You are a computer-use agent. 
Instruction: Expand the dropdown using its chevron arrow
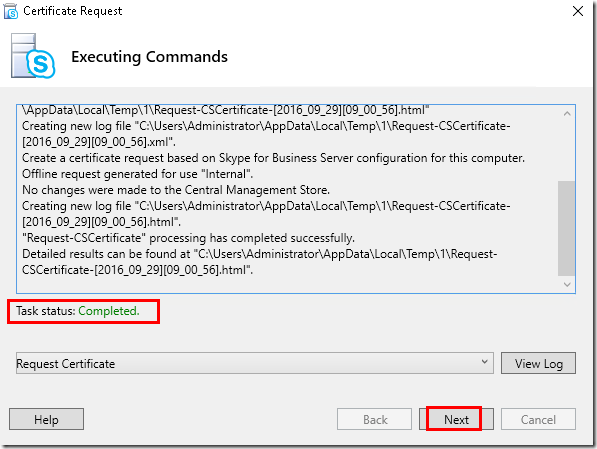[484, 362]
